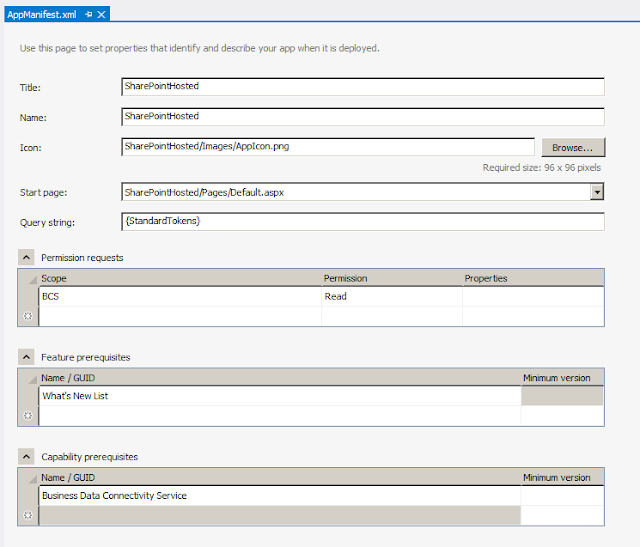Collapse the Capability prerequisites section
Viewport: 640px width, 547px height.
tap(25, 456)
